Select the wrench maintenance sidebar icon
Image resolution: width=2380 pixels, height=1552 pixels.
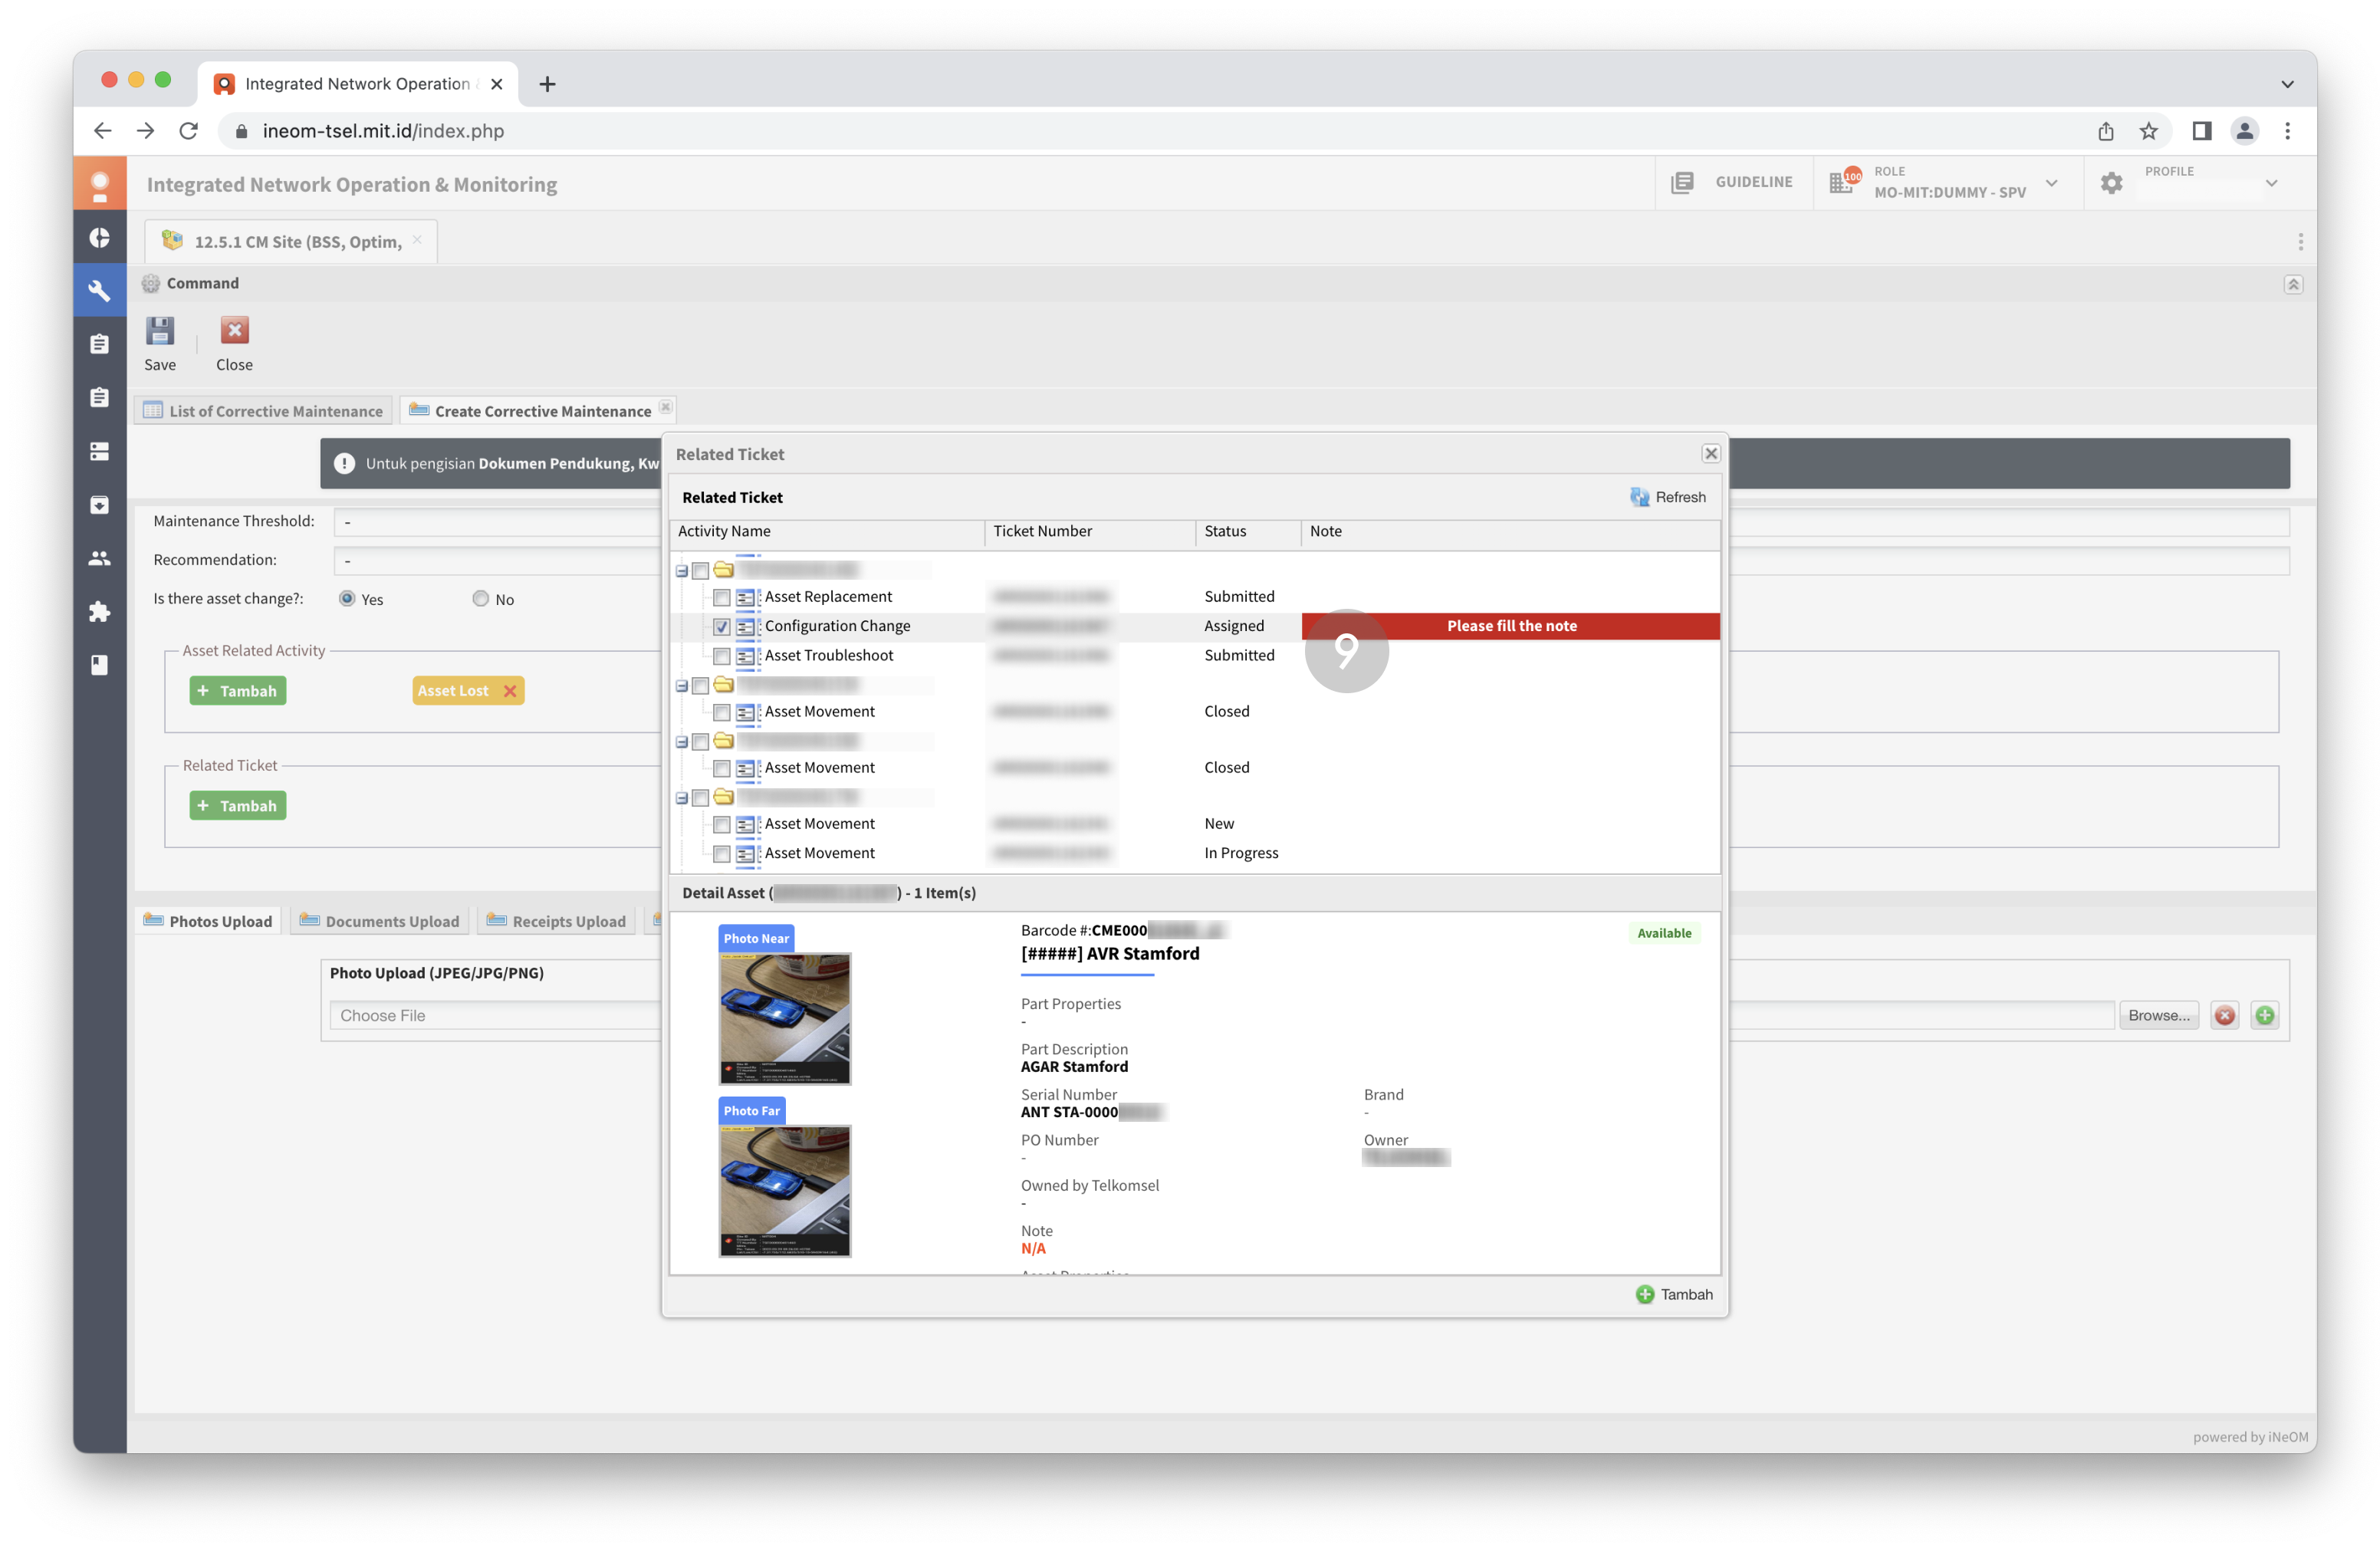point(99,291)
